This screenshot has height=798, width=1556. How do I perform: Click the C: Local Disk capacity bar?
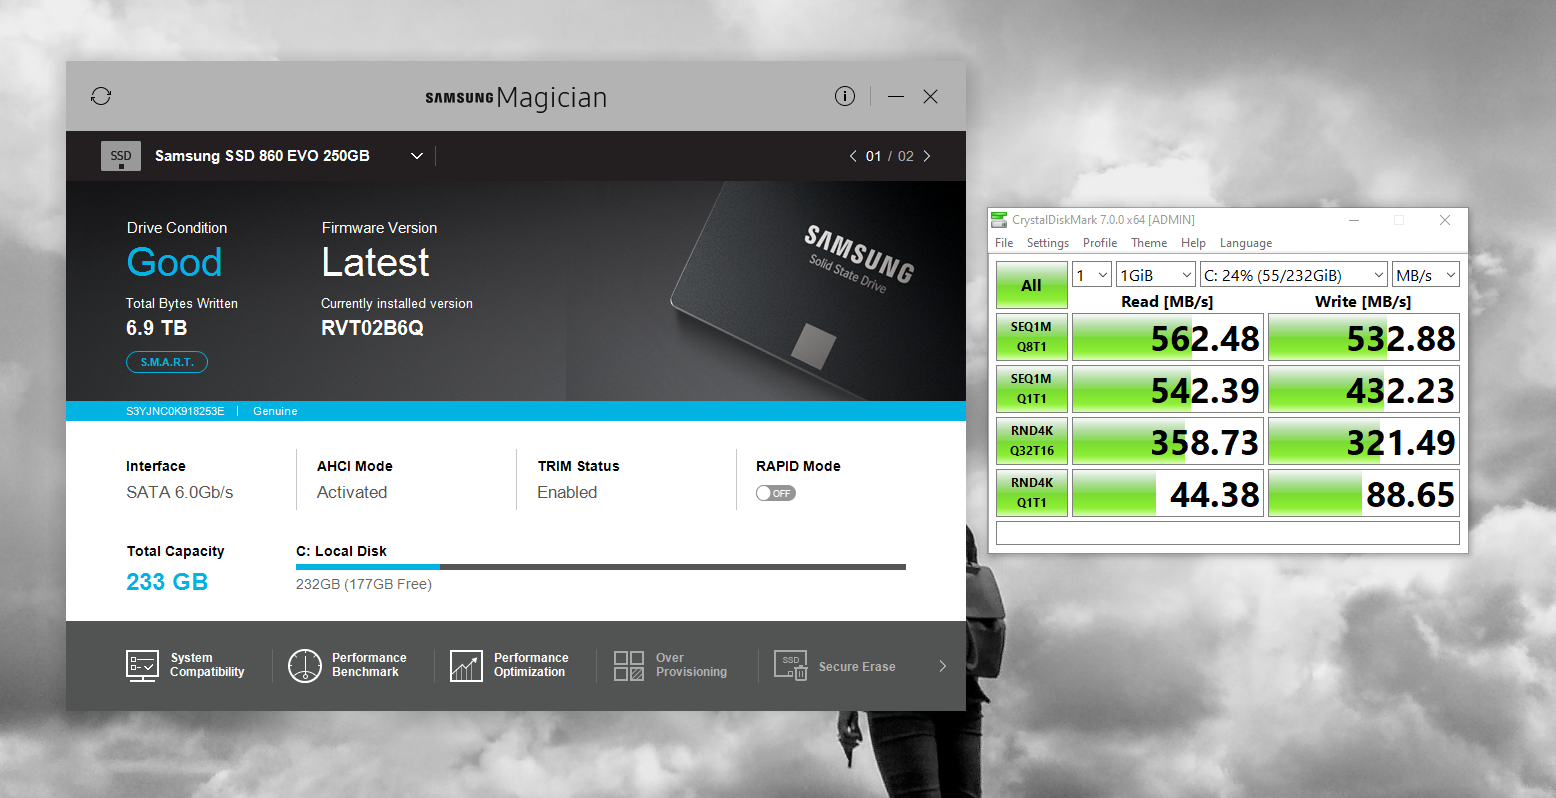click(x=601, y=567)
